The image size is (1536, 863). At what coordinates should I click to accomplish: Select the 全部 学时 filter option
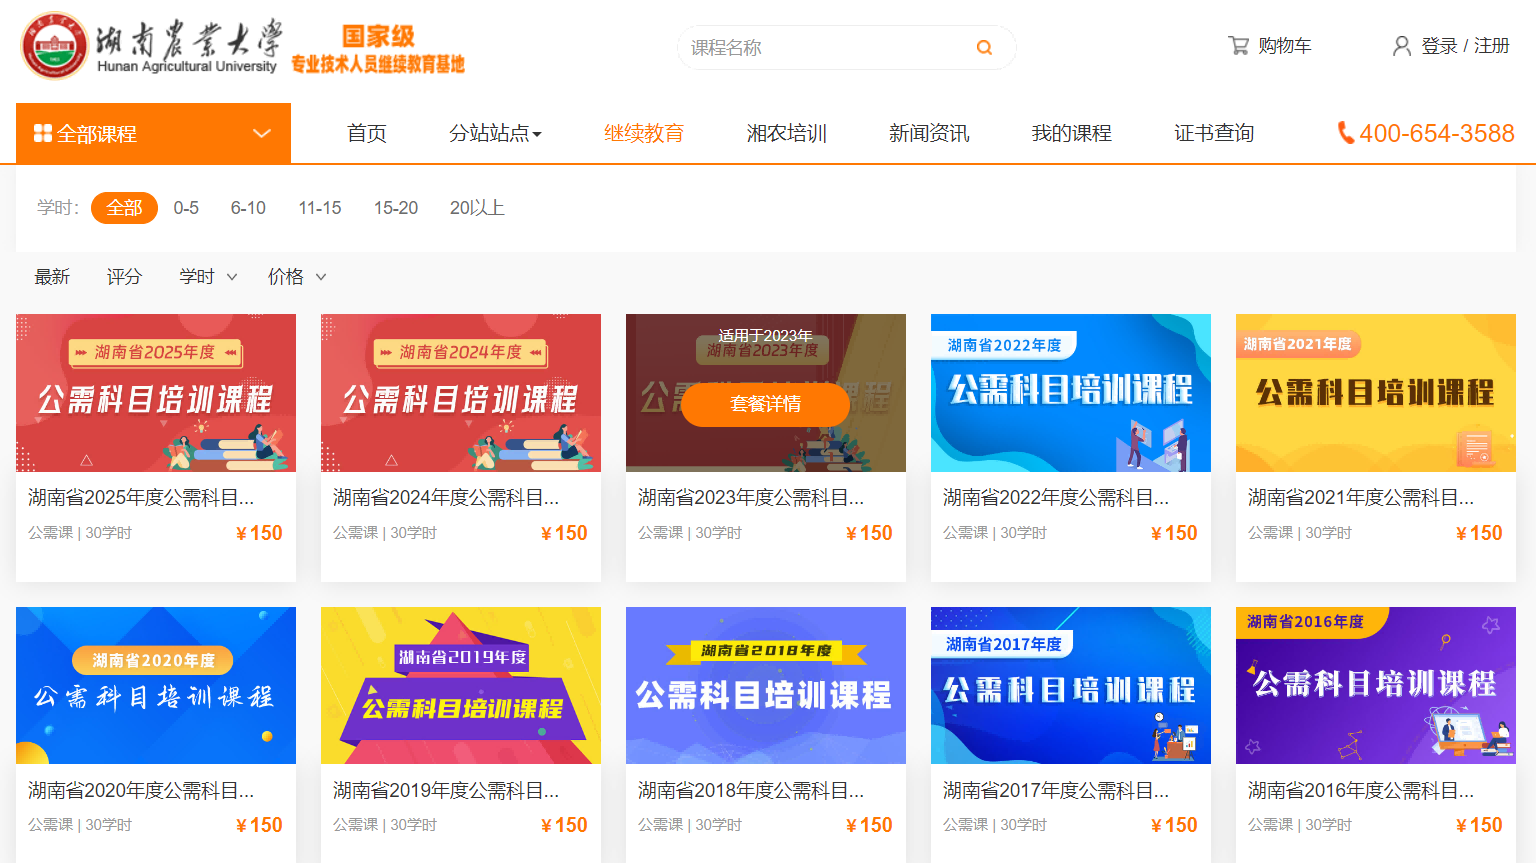124,208
